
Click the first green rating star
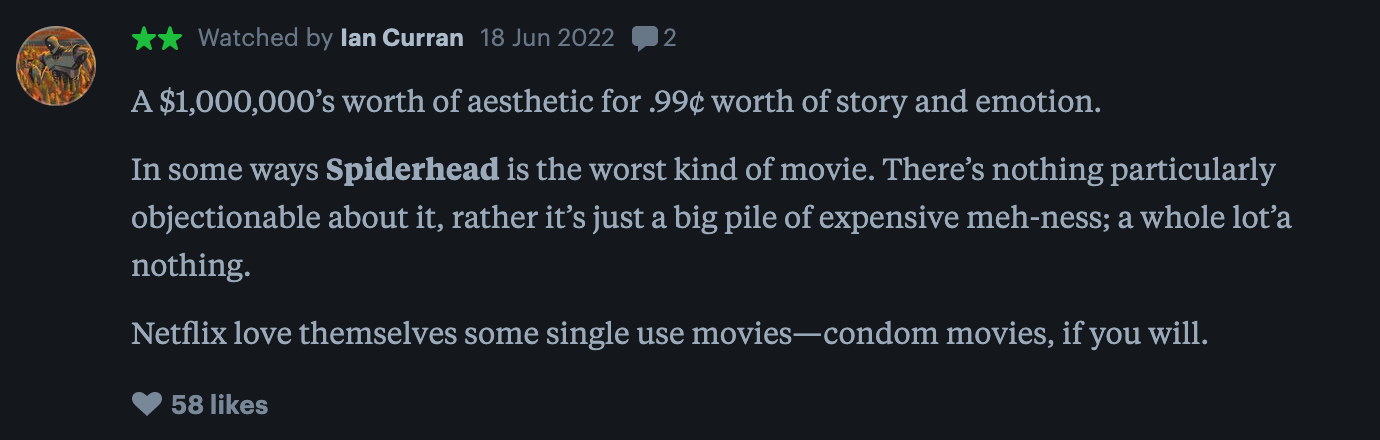[x=144, y=38]
